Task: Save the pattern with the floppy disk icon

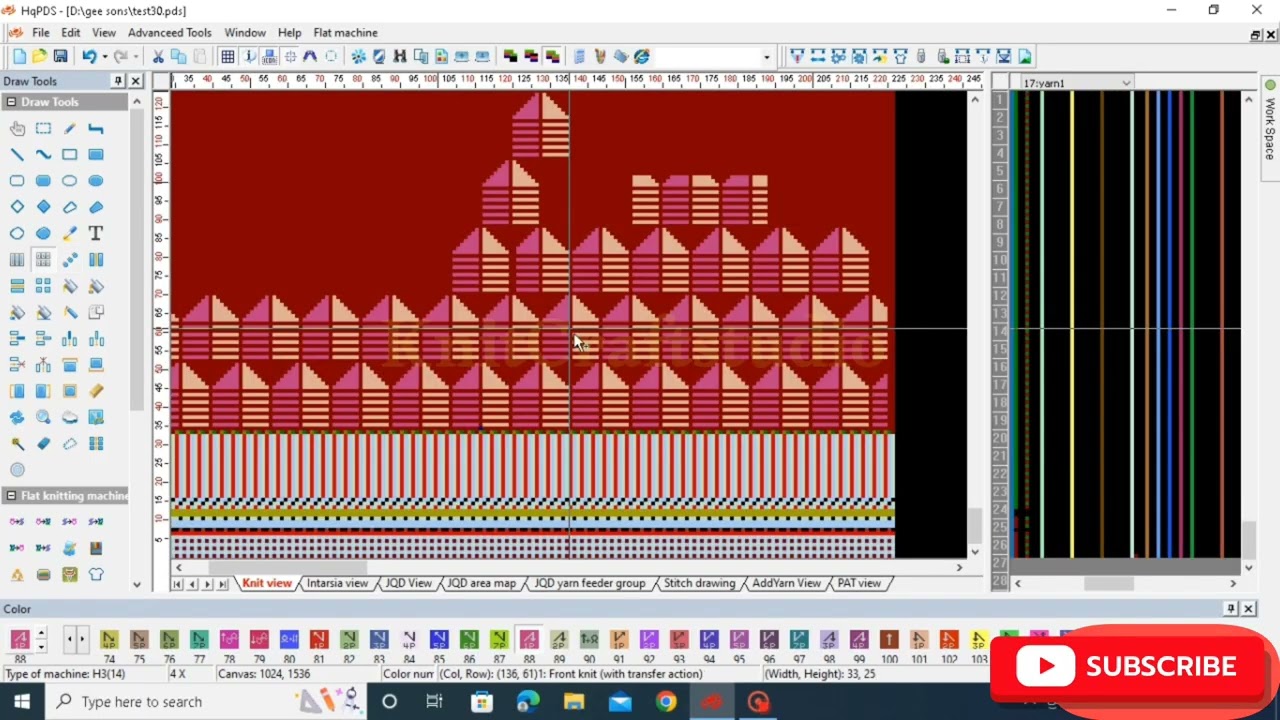Action: pos(60,57)
